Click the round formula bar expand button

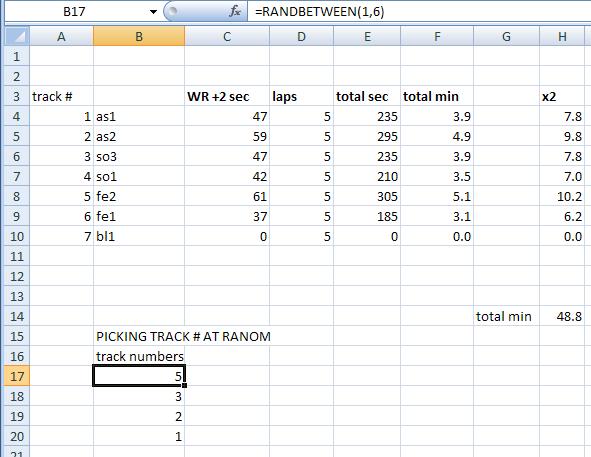click(x=172, y=12)
